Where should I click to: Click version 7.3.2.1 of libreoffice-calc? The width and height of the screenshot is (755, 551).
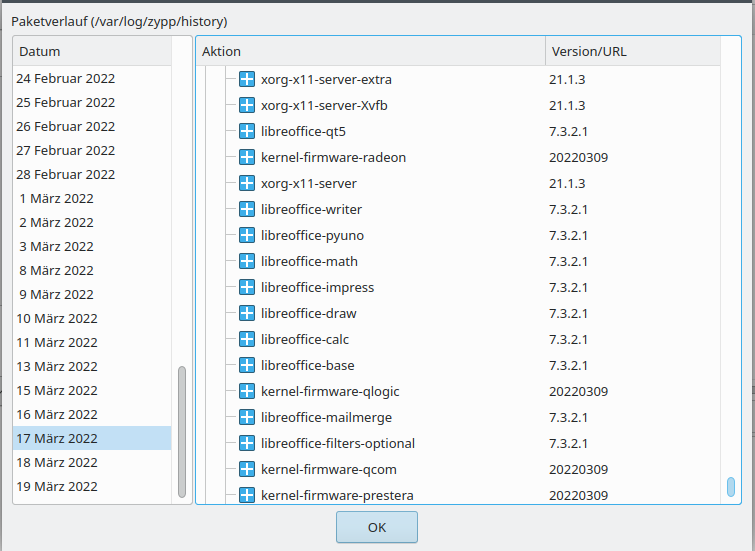(x=568, y=340)
